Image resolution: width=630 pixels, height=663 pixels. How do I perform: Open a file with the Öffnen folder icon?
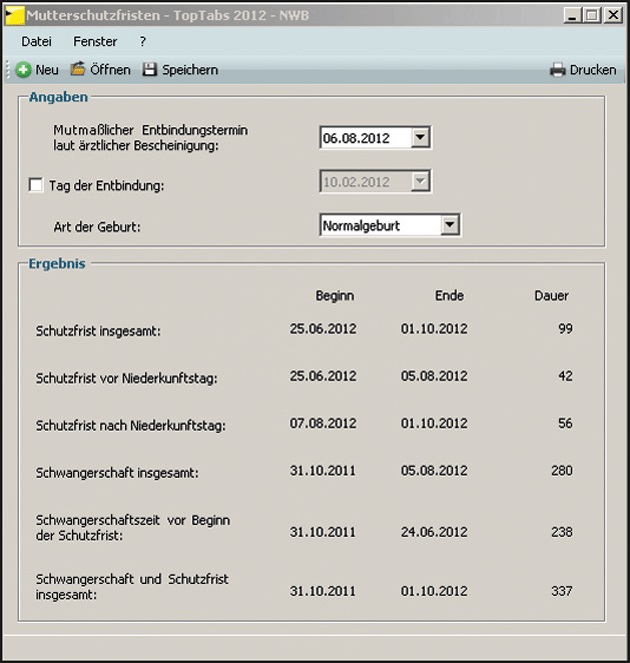pyautogui.click(x=78, y=70)
